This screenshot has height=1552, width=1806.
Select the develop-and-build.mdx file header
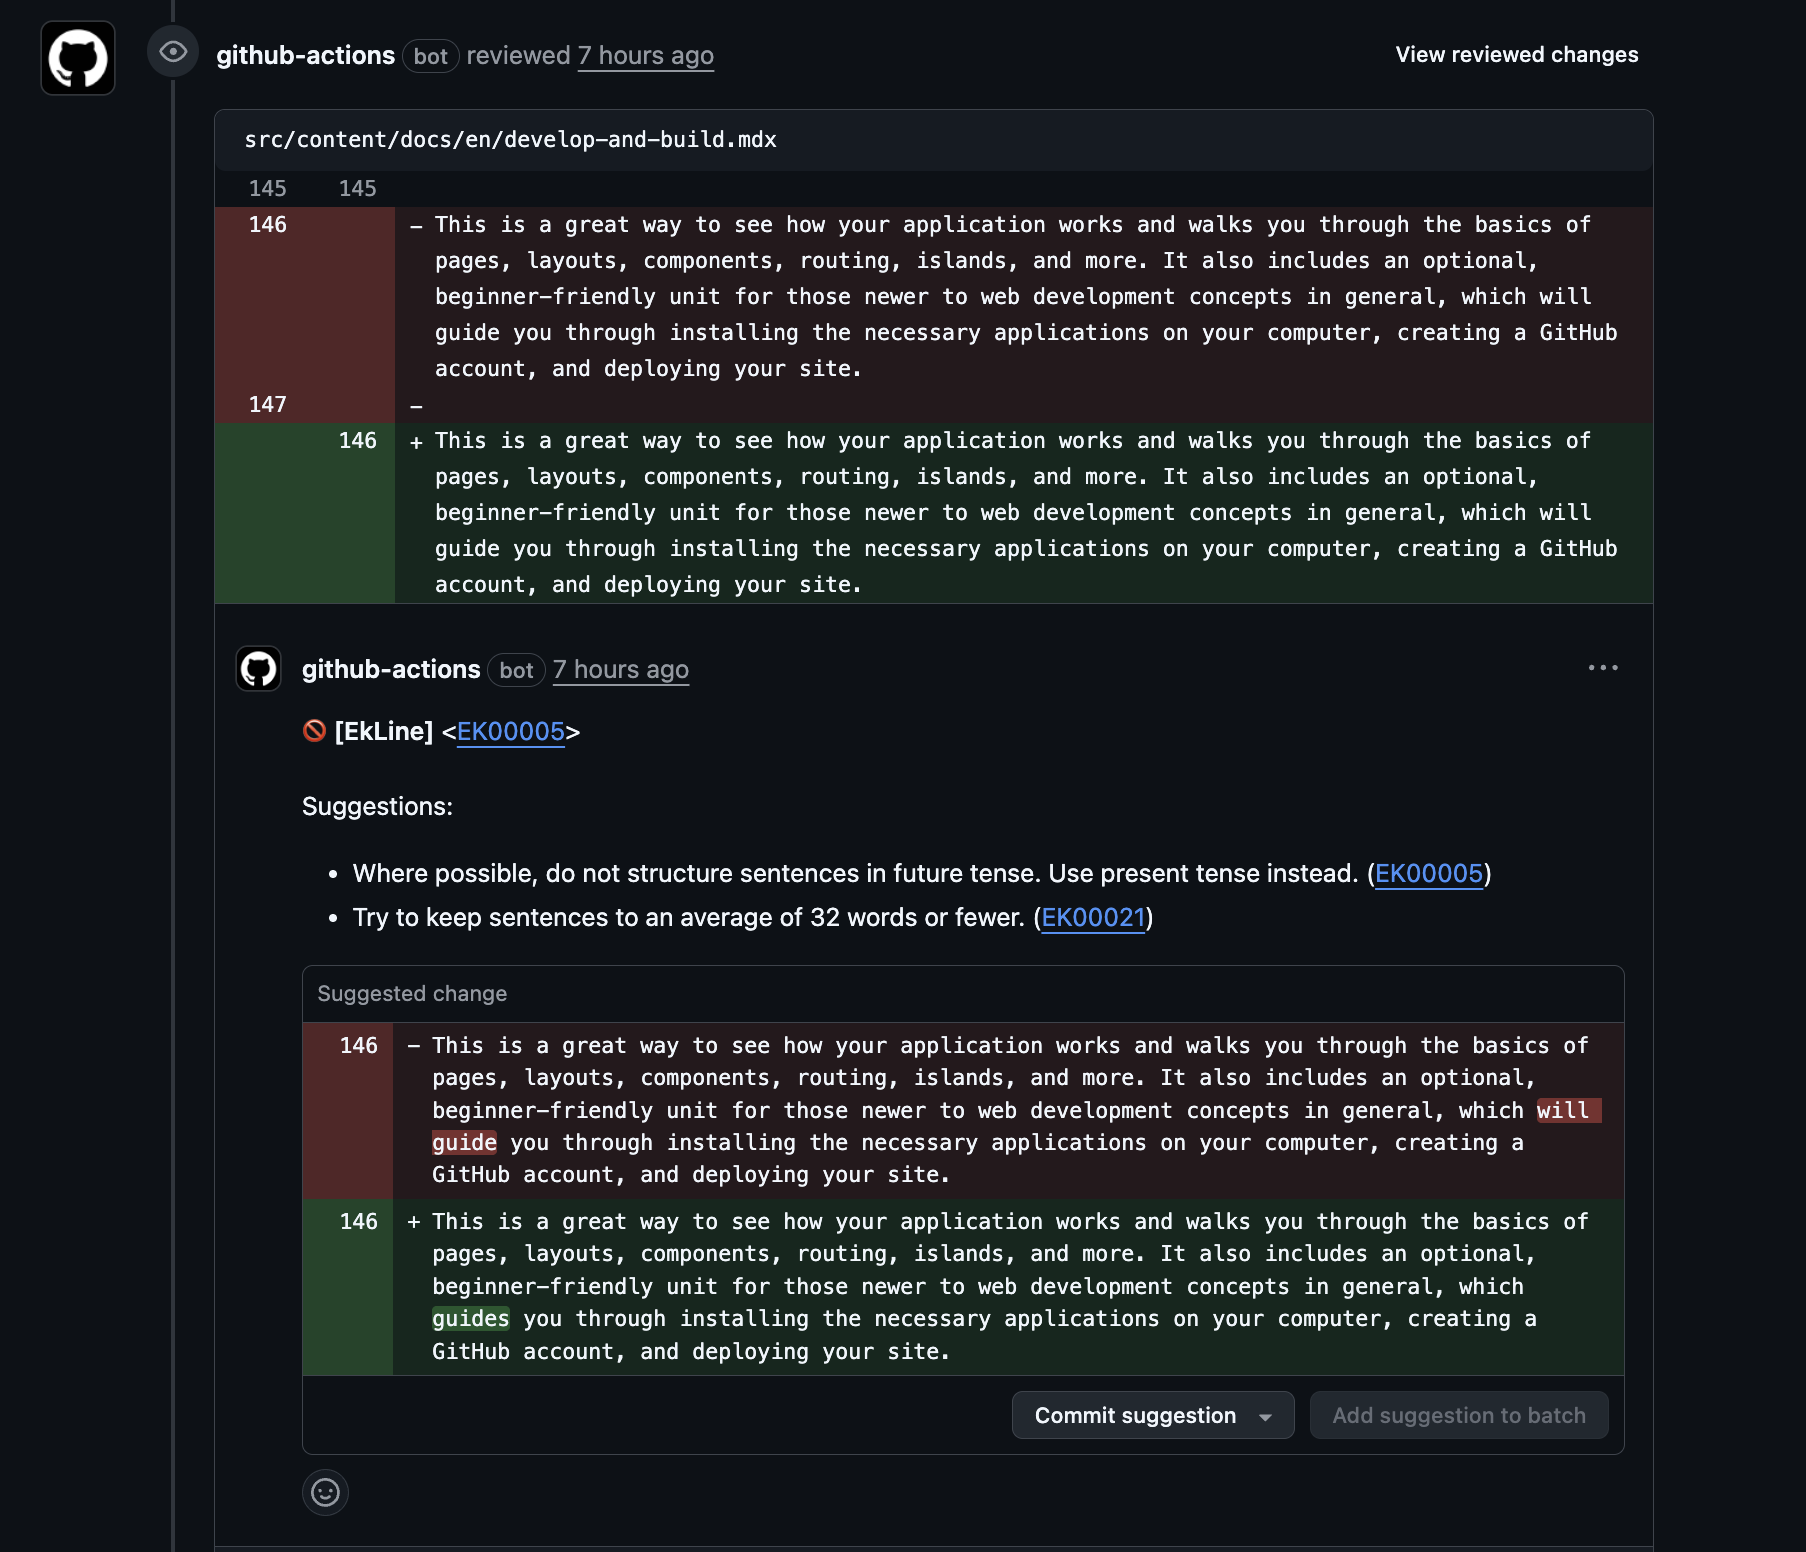(511, 139)
